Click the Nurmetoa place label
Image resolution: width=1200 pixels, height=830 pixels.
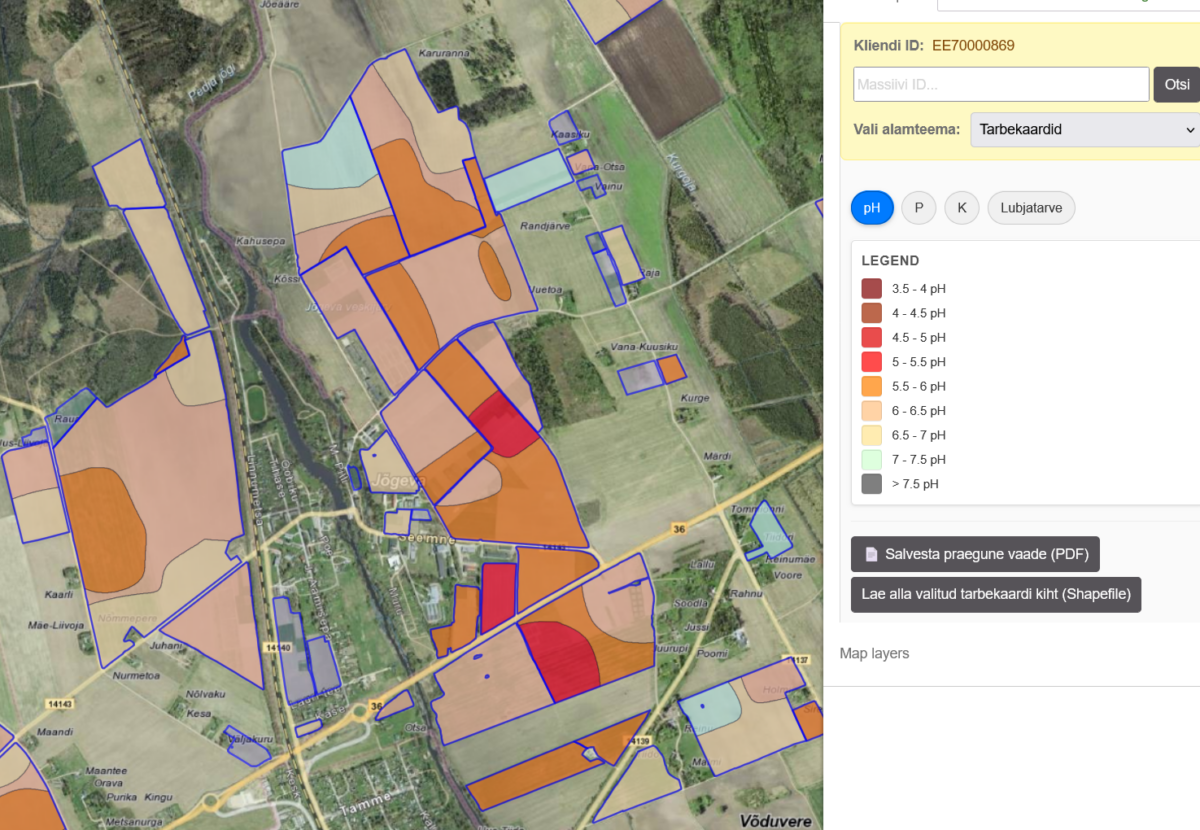pos(137,675)
